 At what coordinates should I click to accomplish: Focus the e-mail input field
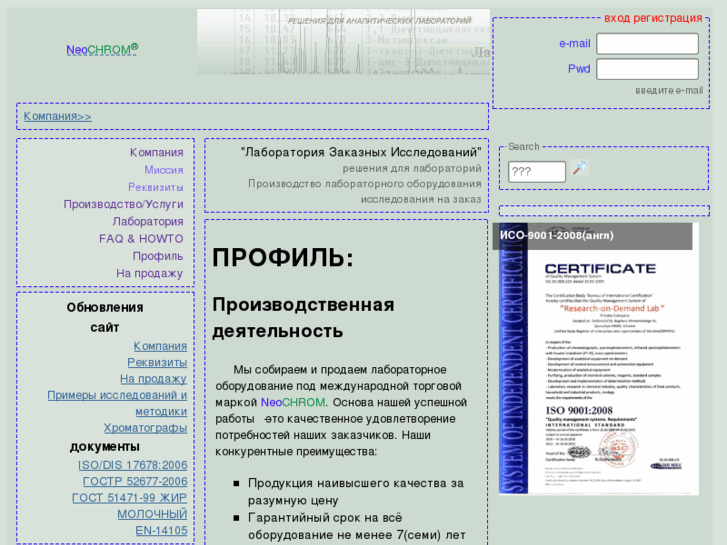(x=647, y=44)
